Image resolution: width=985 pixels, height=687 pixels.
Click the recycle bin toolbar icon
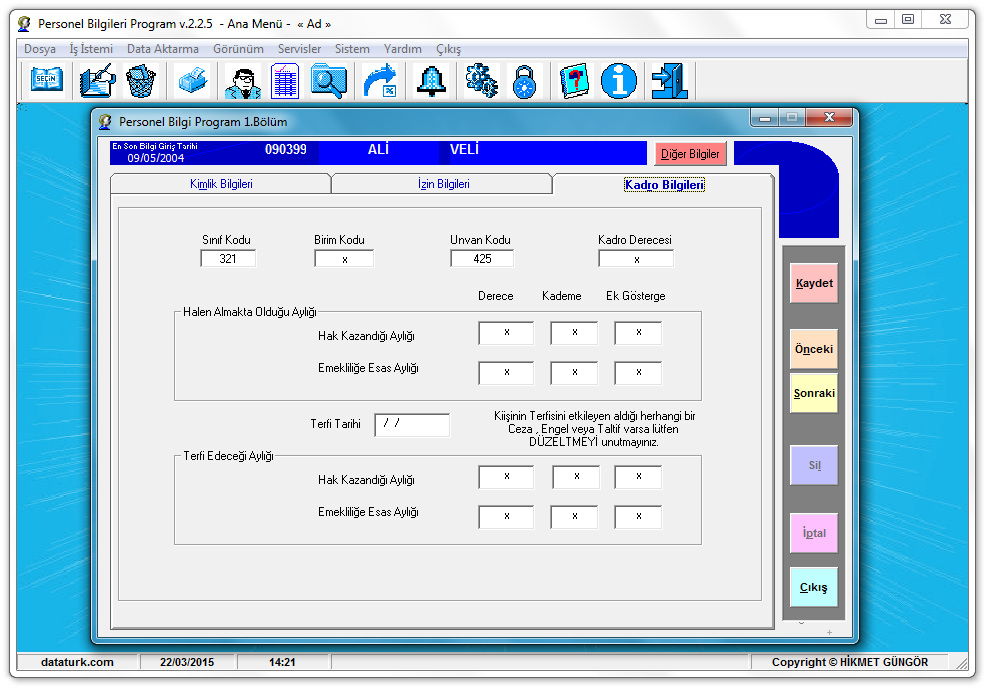pyautogui.click(x=141, y=81)
